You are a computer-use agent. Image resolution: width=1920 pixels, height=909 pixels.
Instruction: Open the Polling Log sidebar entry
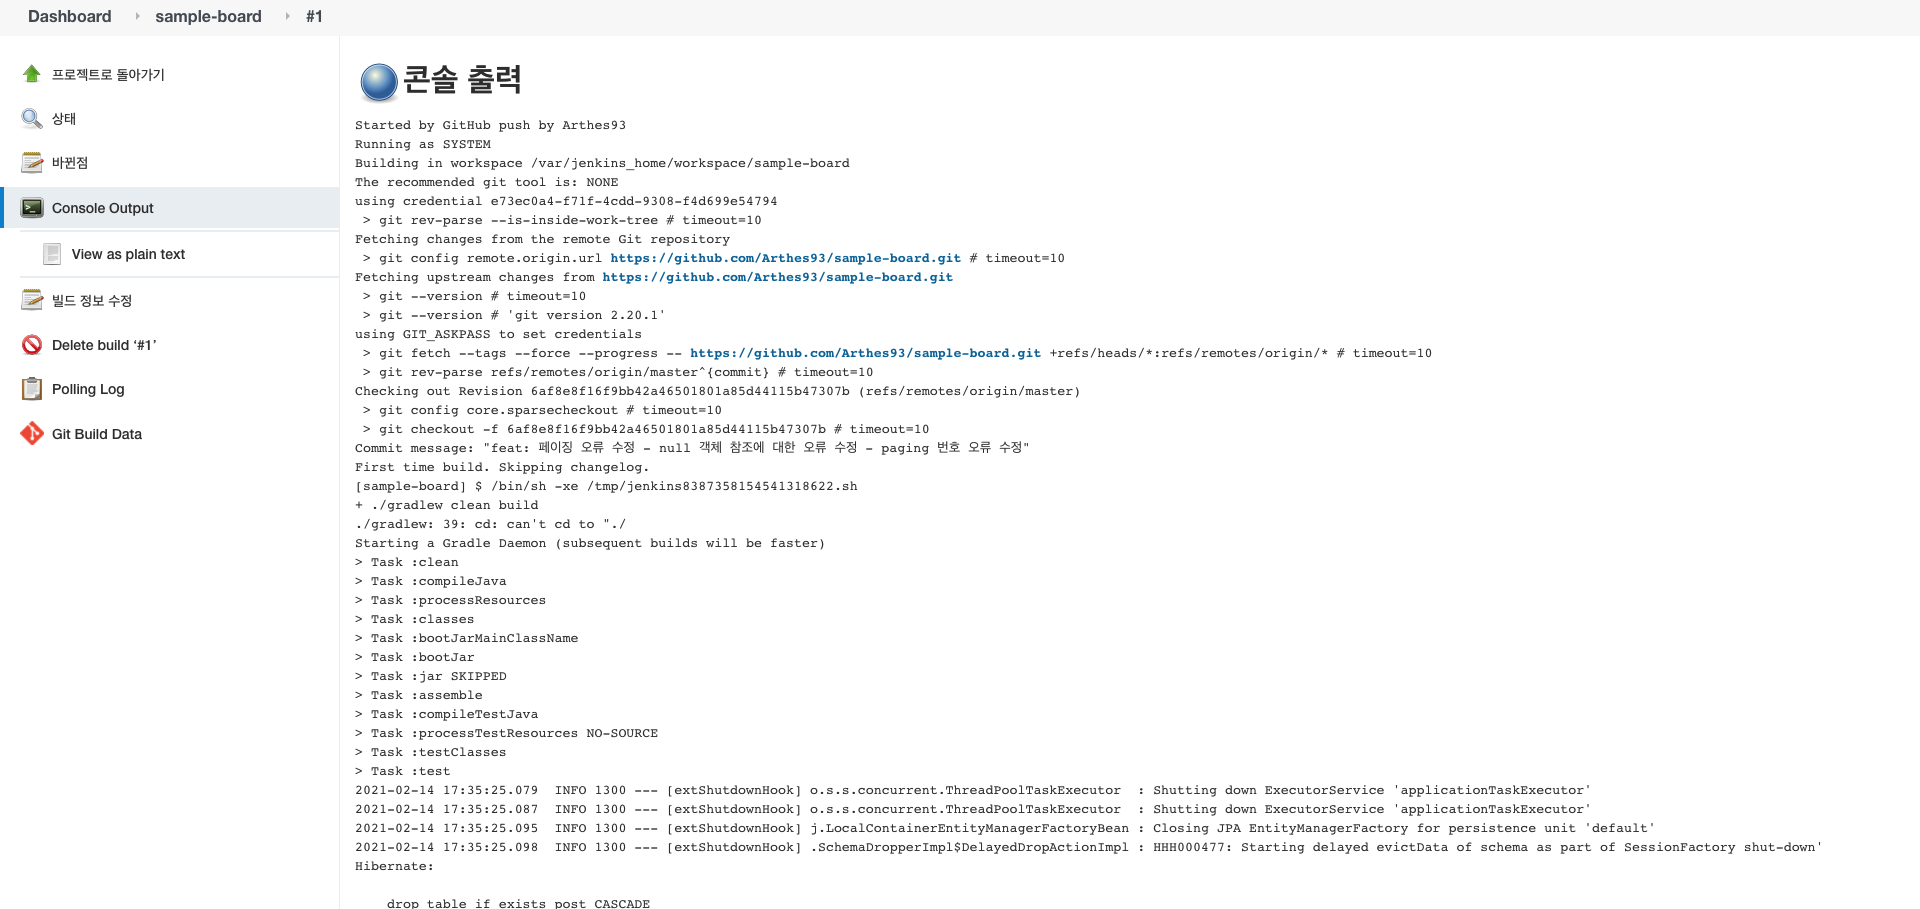pos(88,389)
